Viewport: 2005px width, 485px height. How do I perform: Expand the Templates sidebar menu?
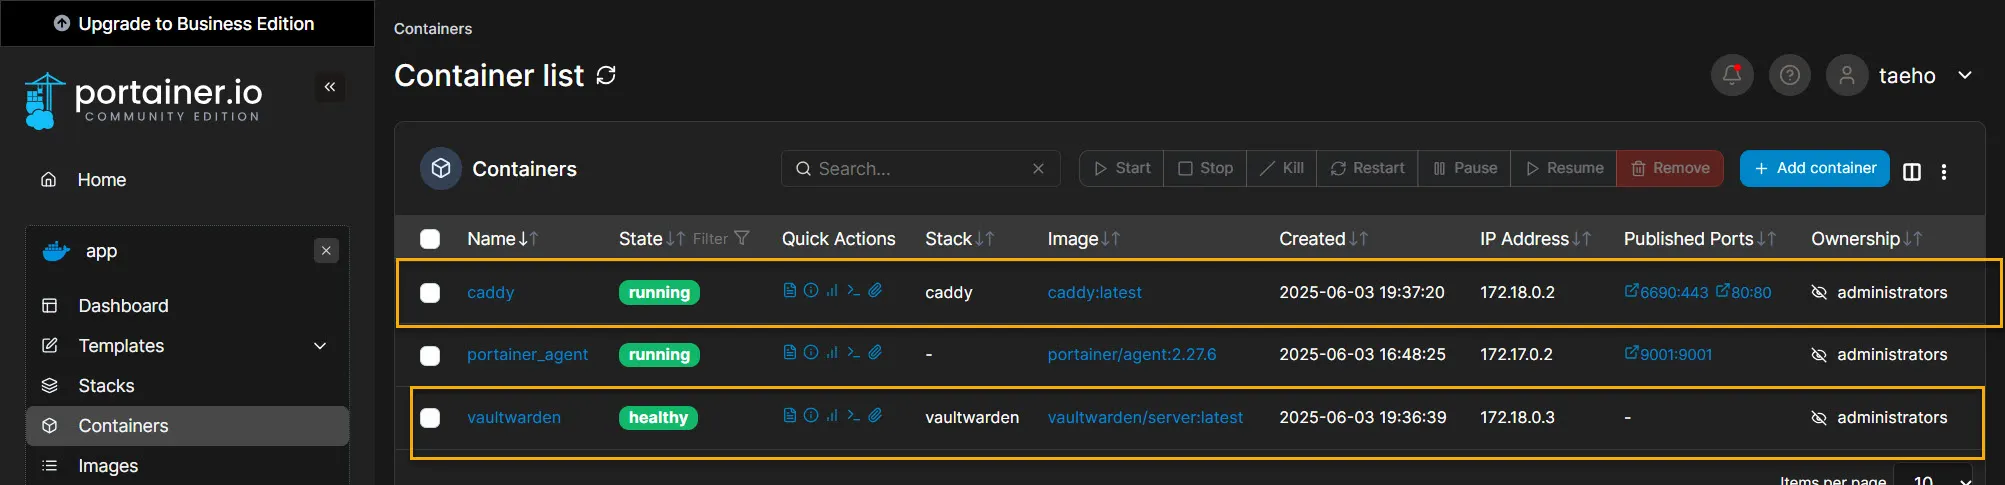coord(320,346)
